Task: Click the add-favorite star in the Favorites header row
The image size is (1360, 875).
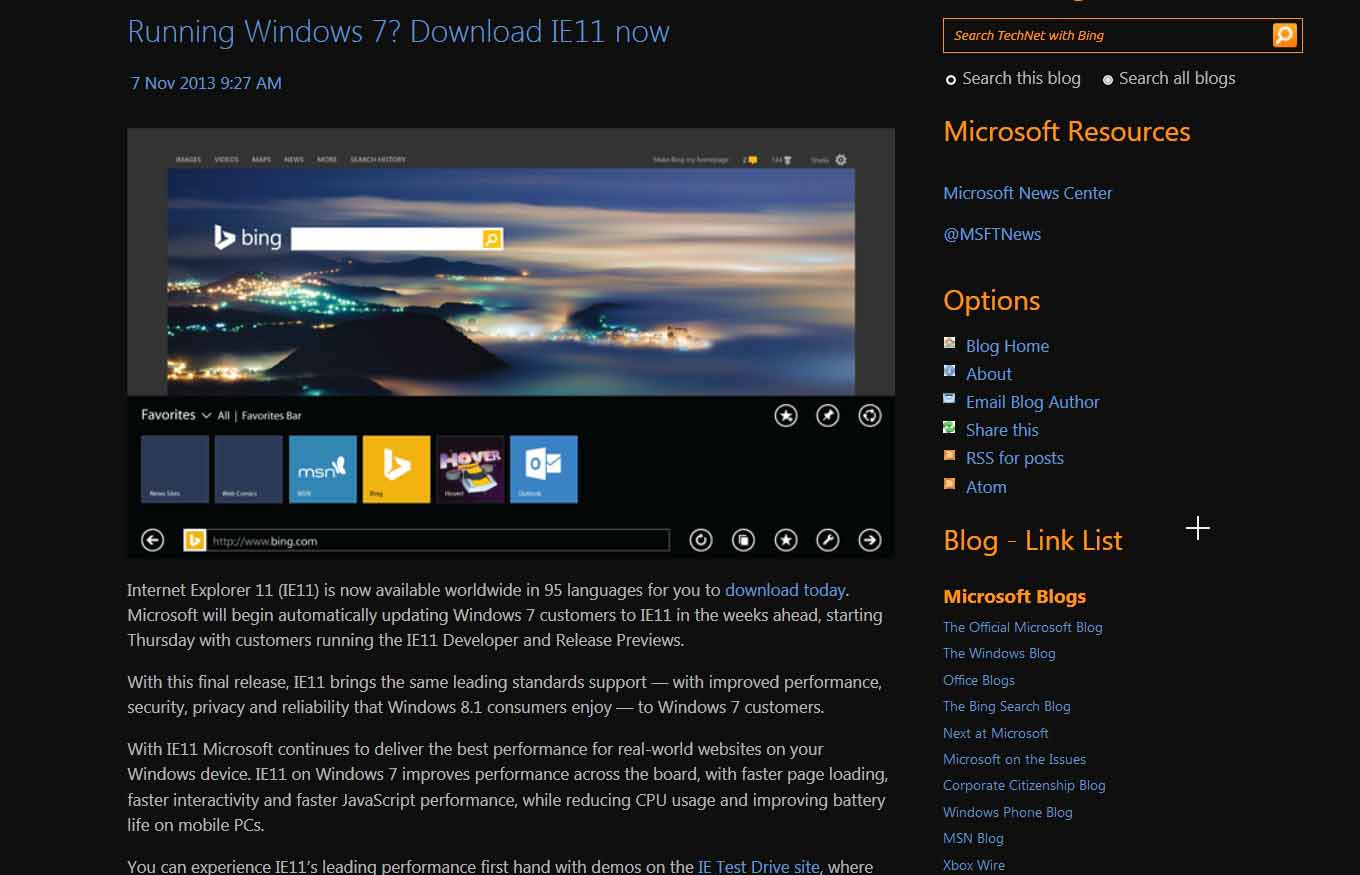Action: [x=786, y=415]
